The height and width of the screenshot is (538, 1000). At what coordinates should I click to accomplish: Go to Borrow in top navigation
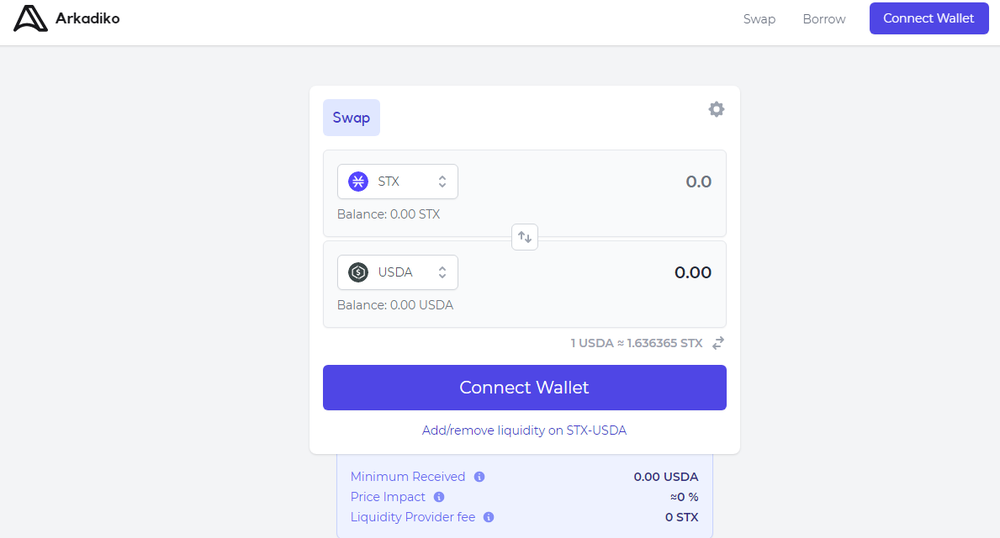(824, 19)
